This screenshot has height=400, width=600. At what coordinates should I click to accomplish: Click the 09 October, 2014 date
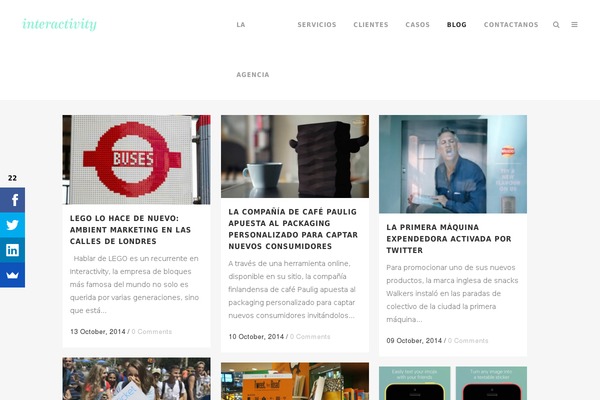click(x=414, y=340)
